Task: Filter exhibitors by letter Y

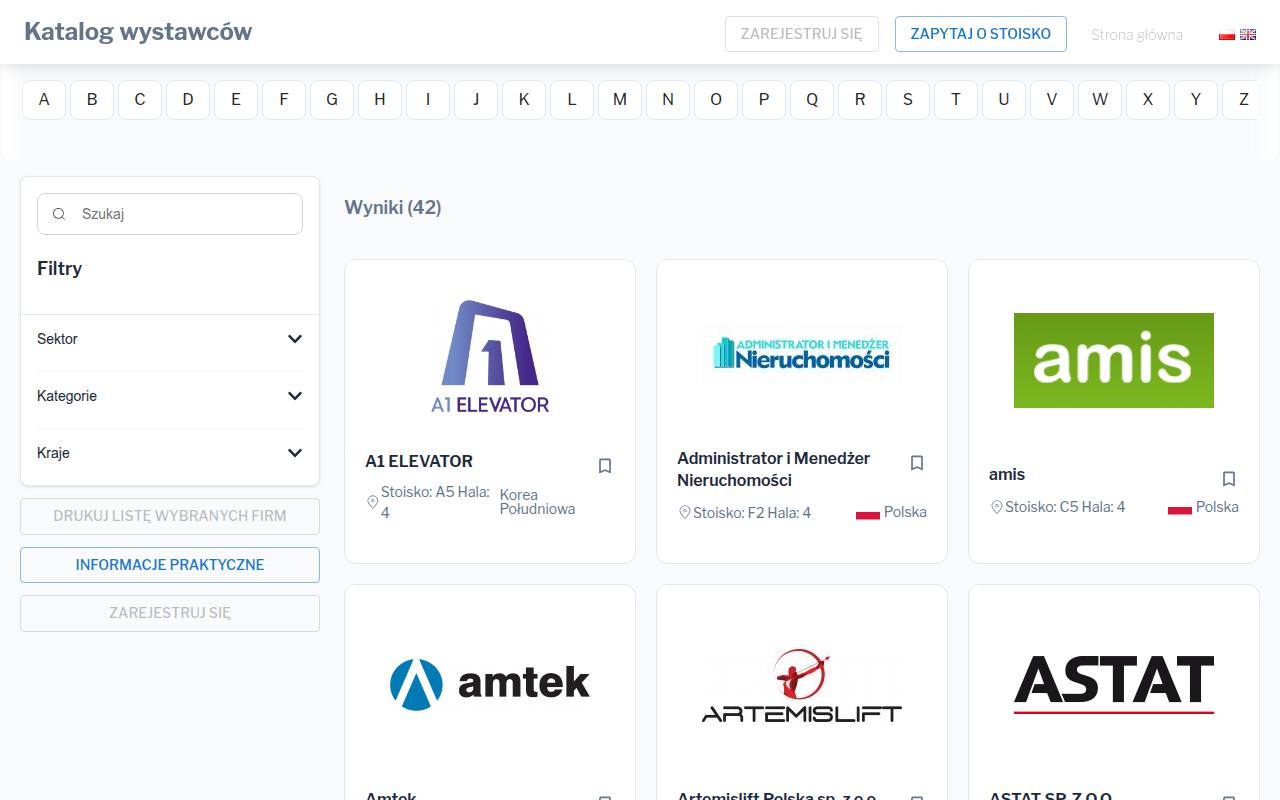Action: [1196, 100]
